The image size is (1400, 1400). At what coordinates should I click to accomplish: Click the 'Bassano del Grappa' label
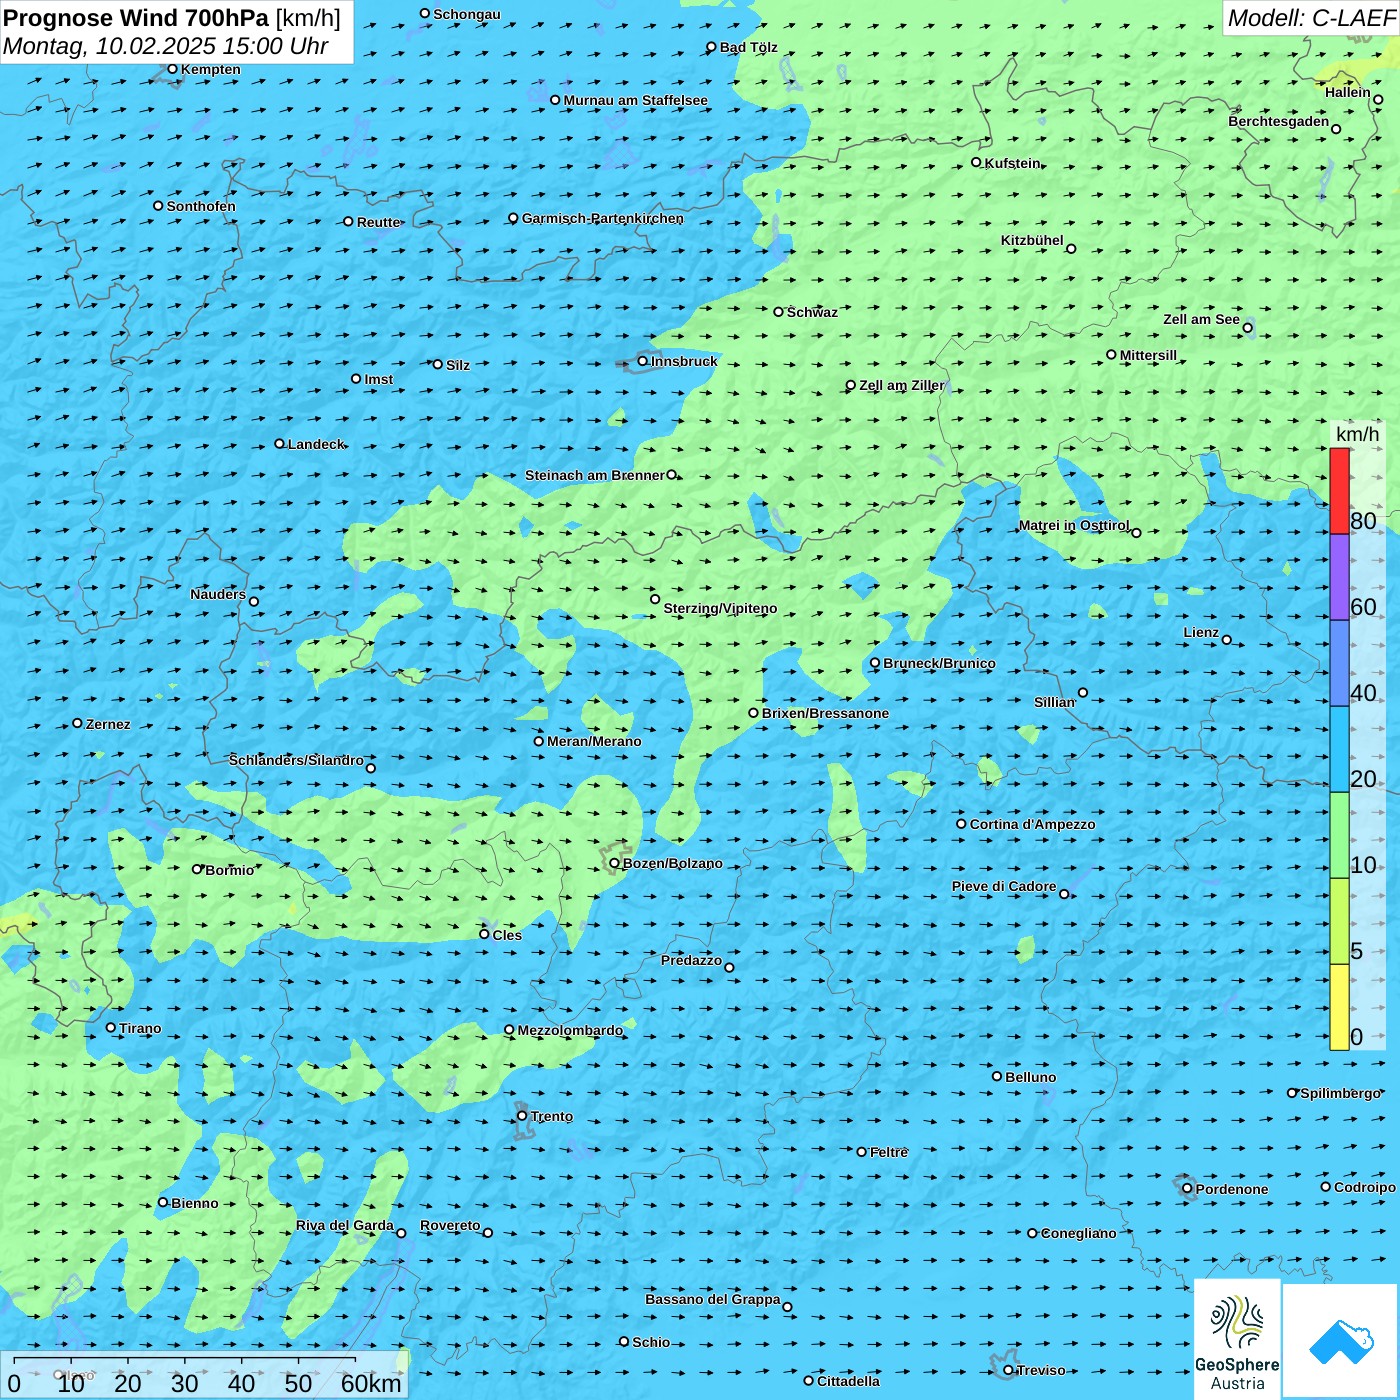click(712, 1299)
